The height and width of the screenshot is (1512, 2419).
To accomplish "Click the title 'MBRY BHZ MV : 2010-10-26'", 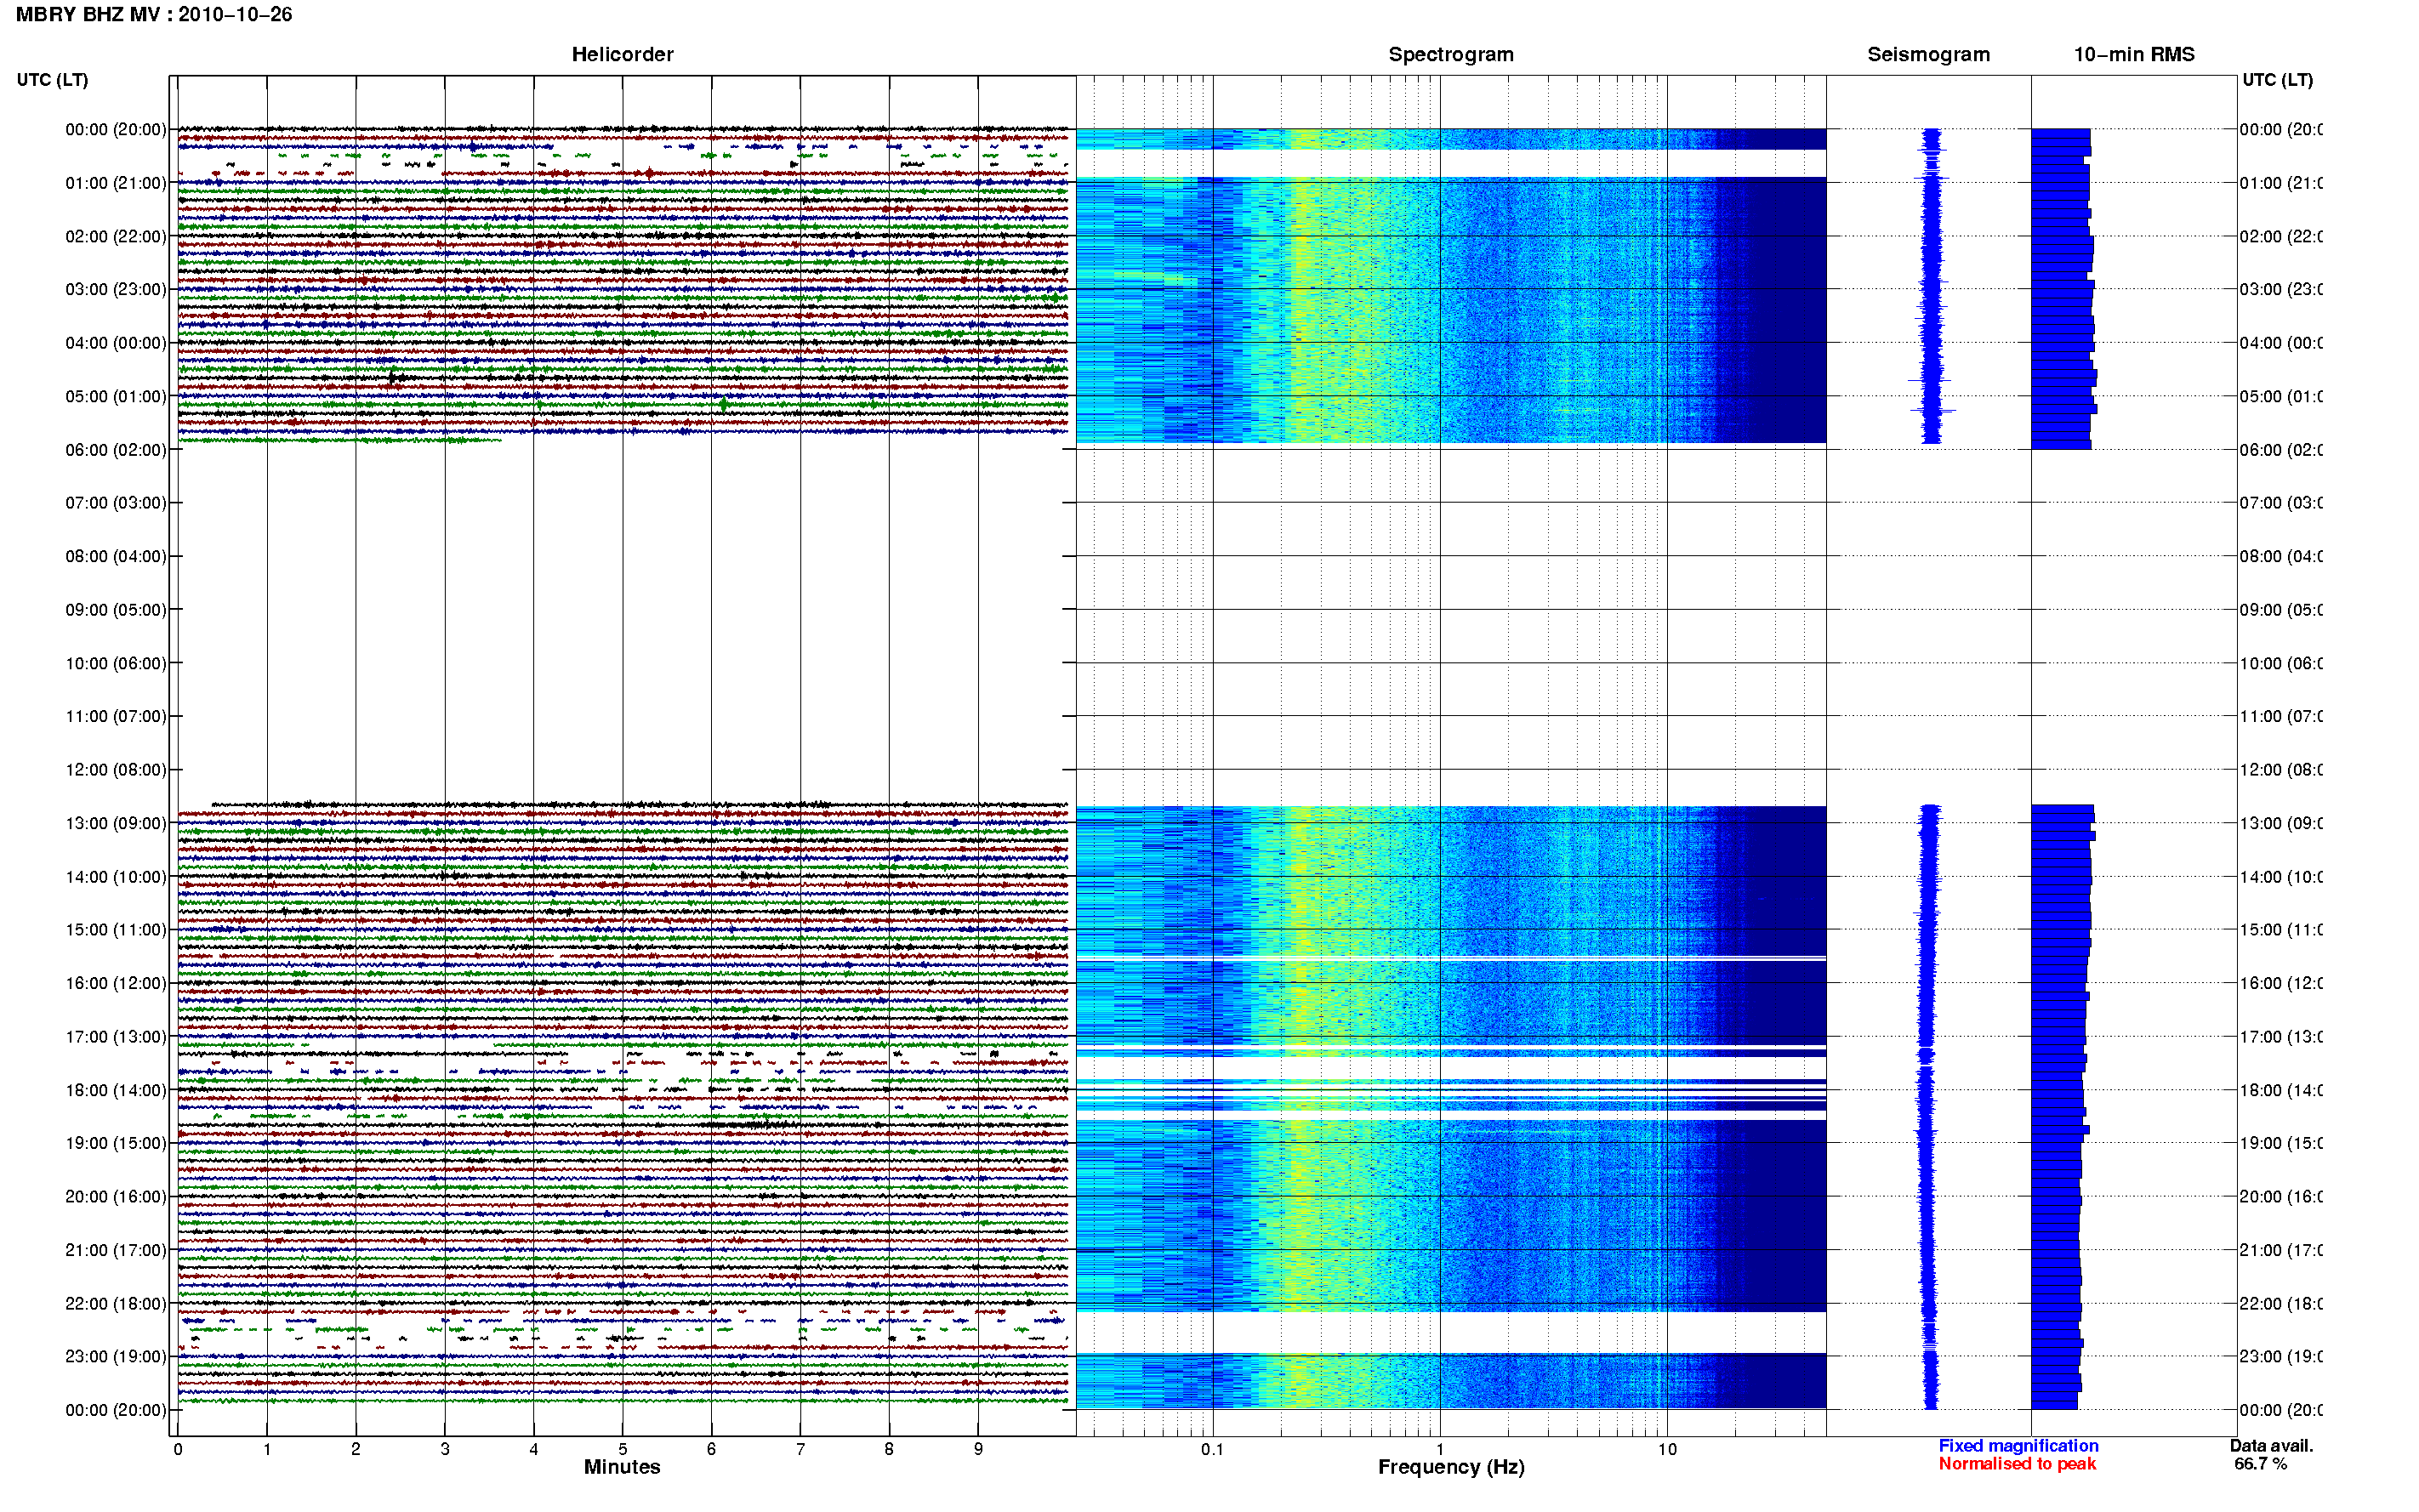I will coord(154,15).
